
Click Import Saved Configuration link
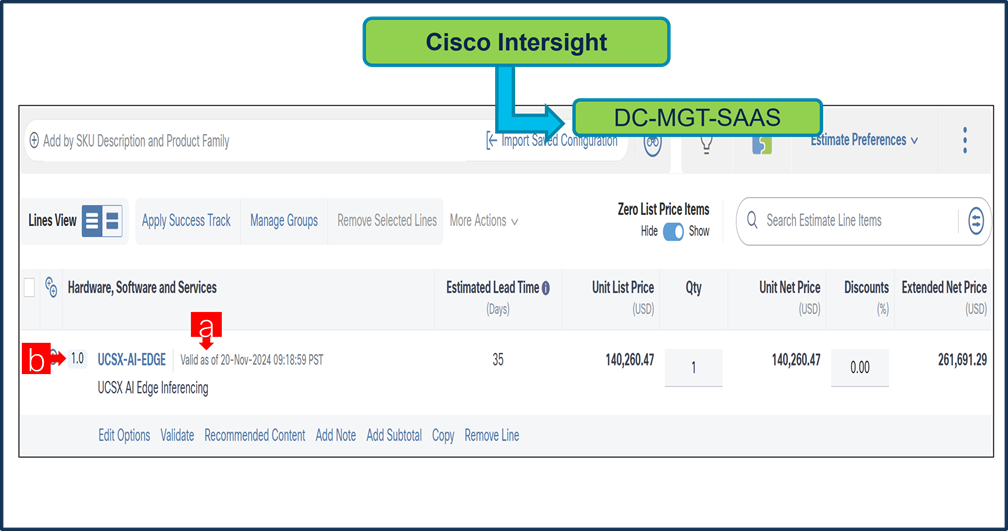tap(552, 140)
